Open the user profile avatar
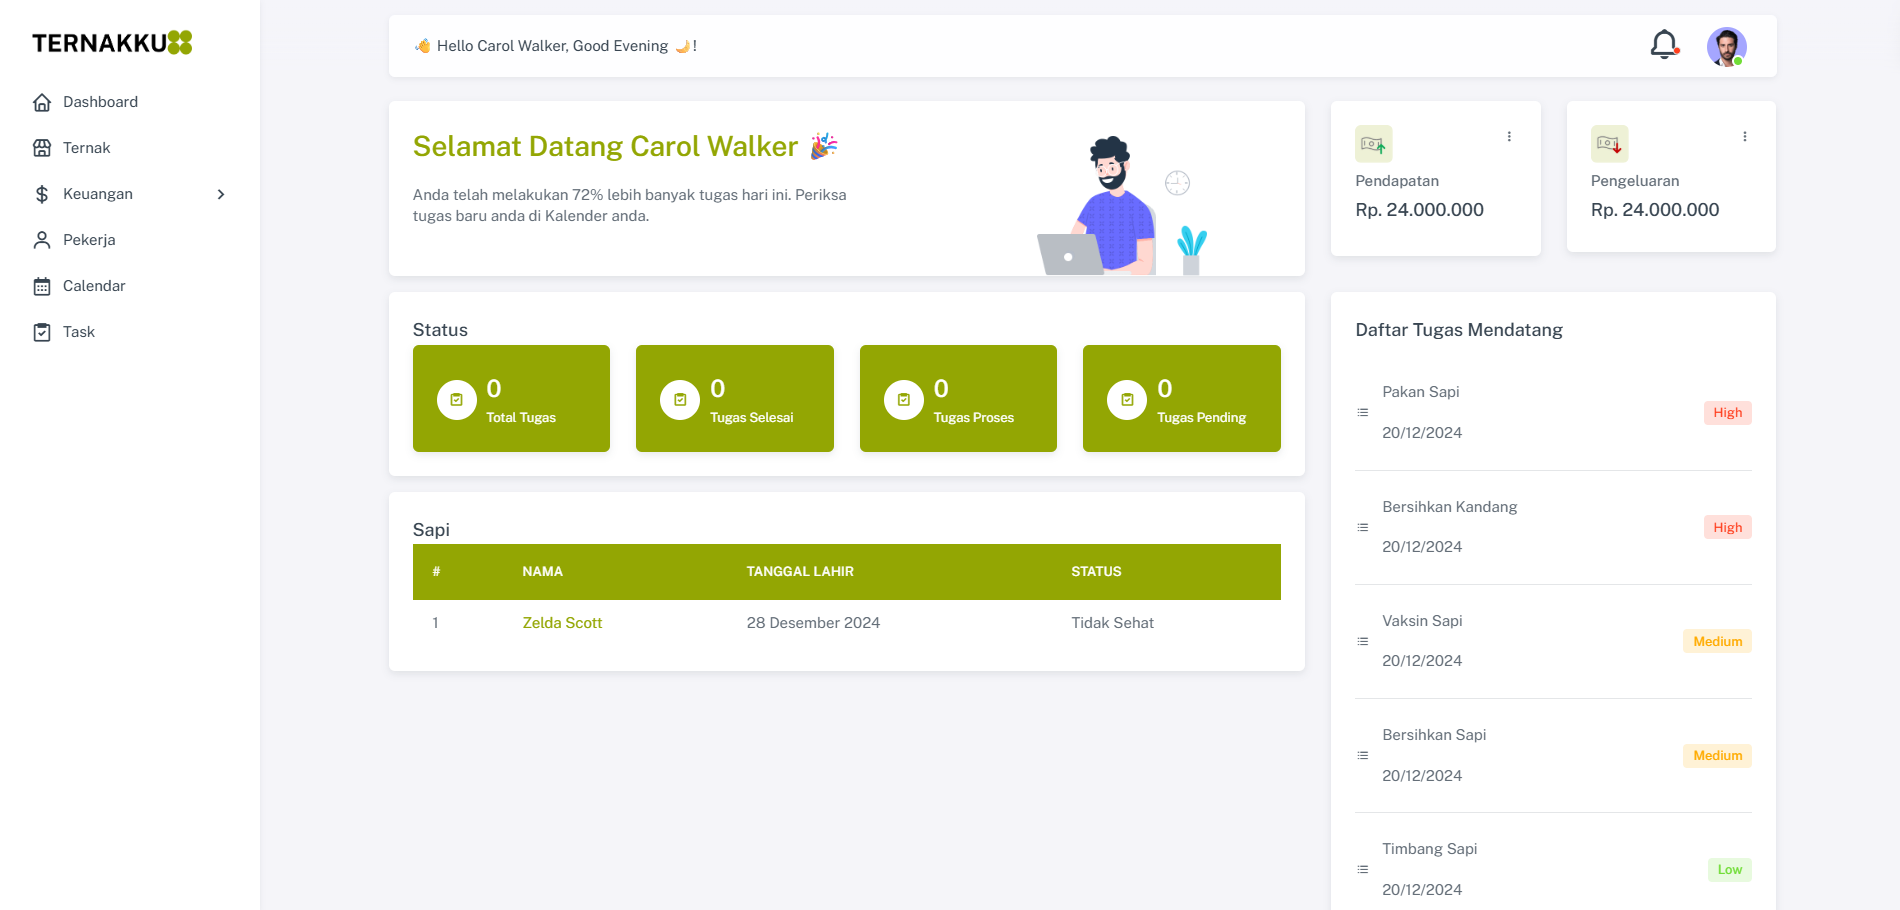 coord(1726,46)
